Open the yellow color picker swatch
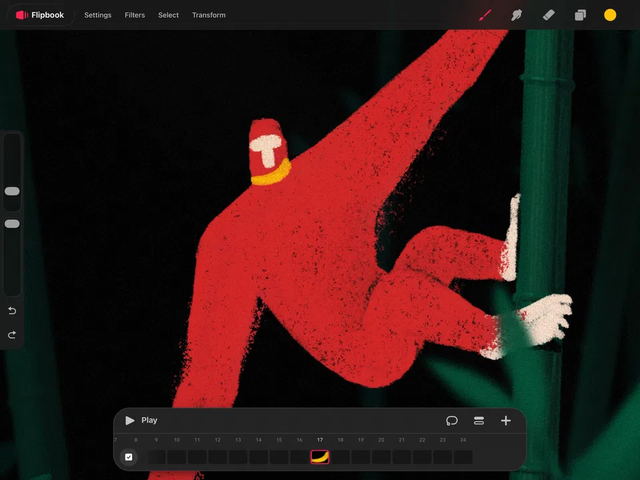This screenshot has width=640, height=480. pyautogui.click(x=610, y=15)
